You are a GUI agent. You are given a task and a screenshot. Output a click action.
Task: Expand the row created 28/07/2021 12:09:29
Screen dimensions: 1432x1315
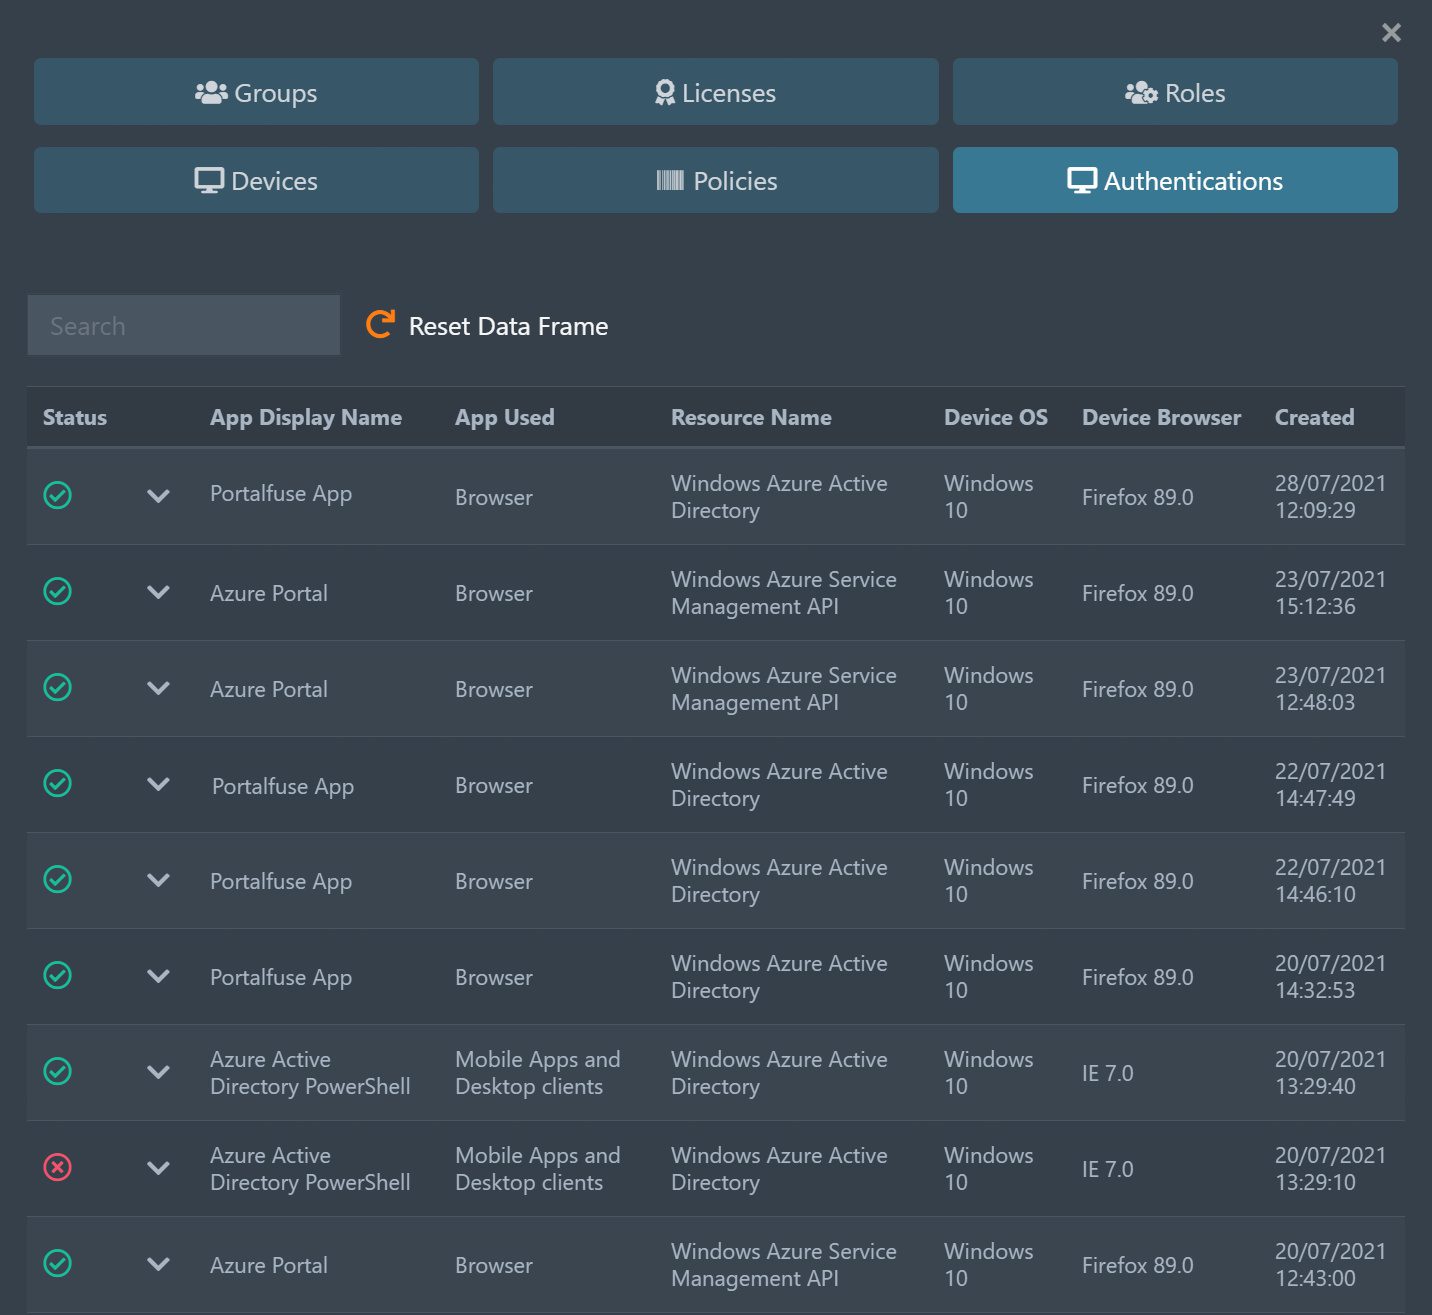[158, 496]
